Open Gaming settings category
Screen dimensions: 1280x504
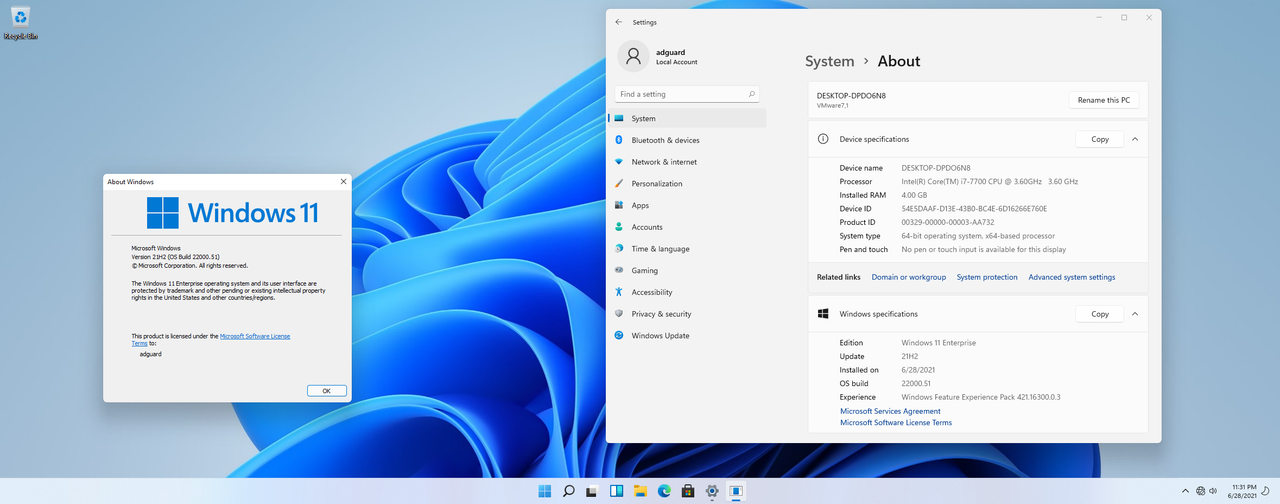[687, 270]
